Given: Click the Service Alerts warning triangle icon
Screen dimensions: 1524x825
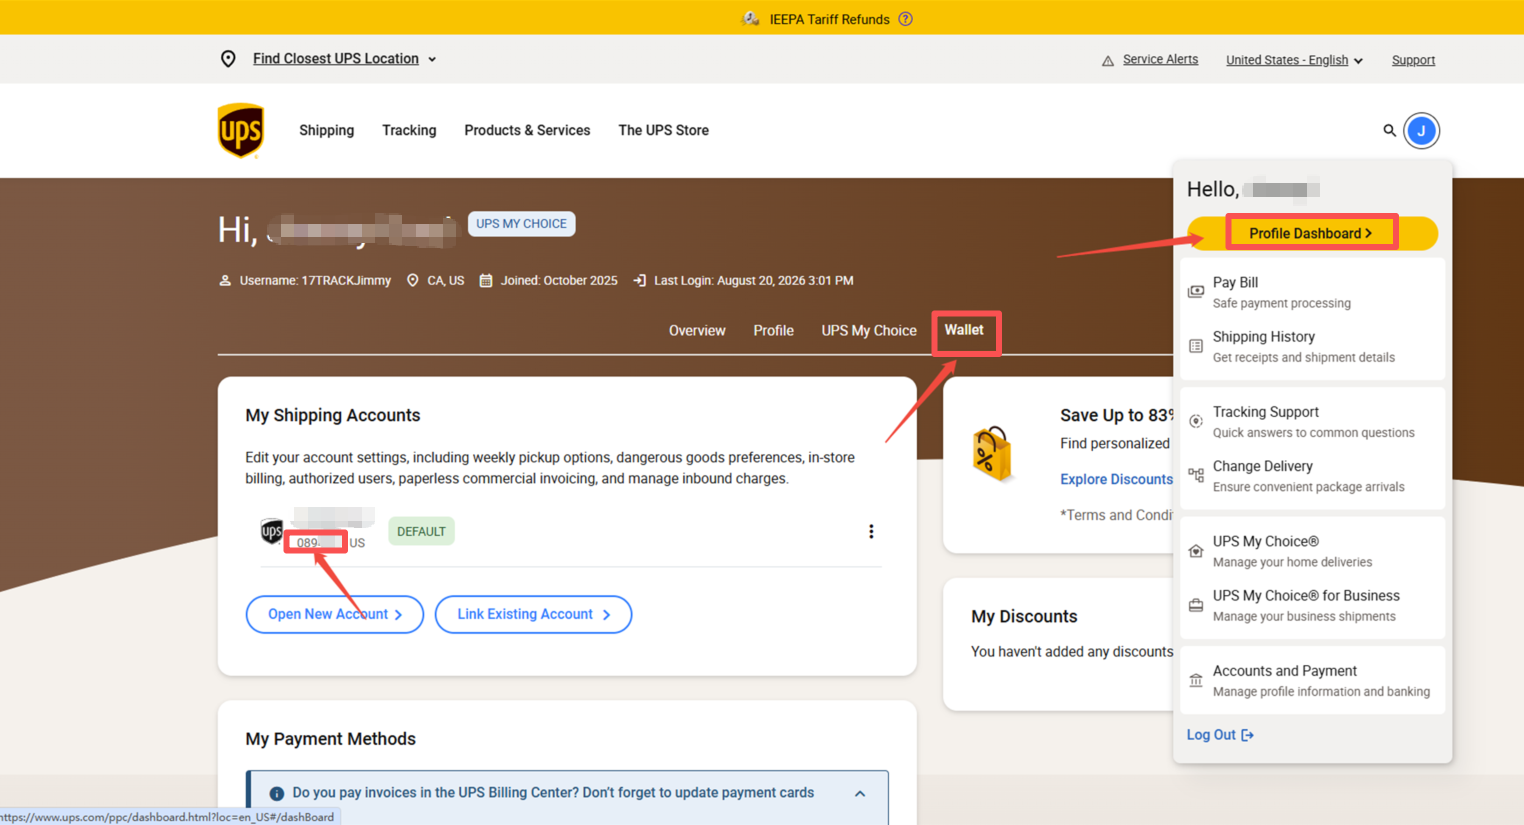Looking at the screenshot, I should (x=1108, y=61).
